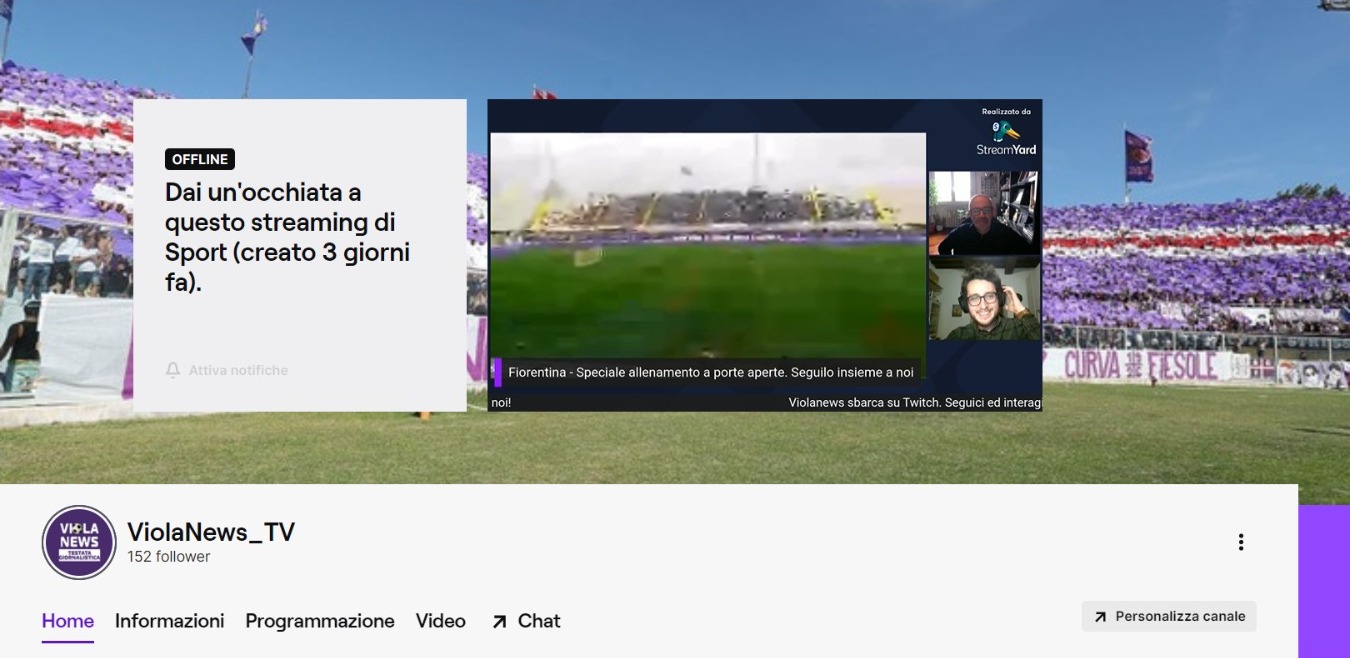The width and height of the screenshot is (1350, 658).
Task: Click the Violanews sbarca su Twitch ticker
Action: pyautogui.click(x=915, y=403)
